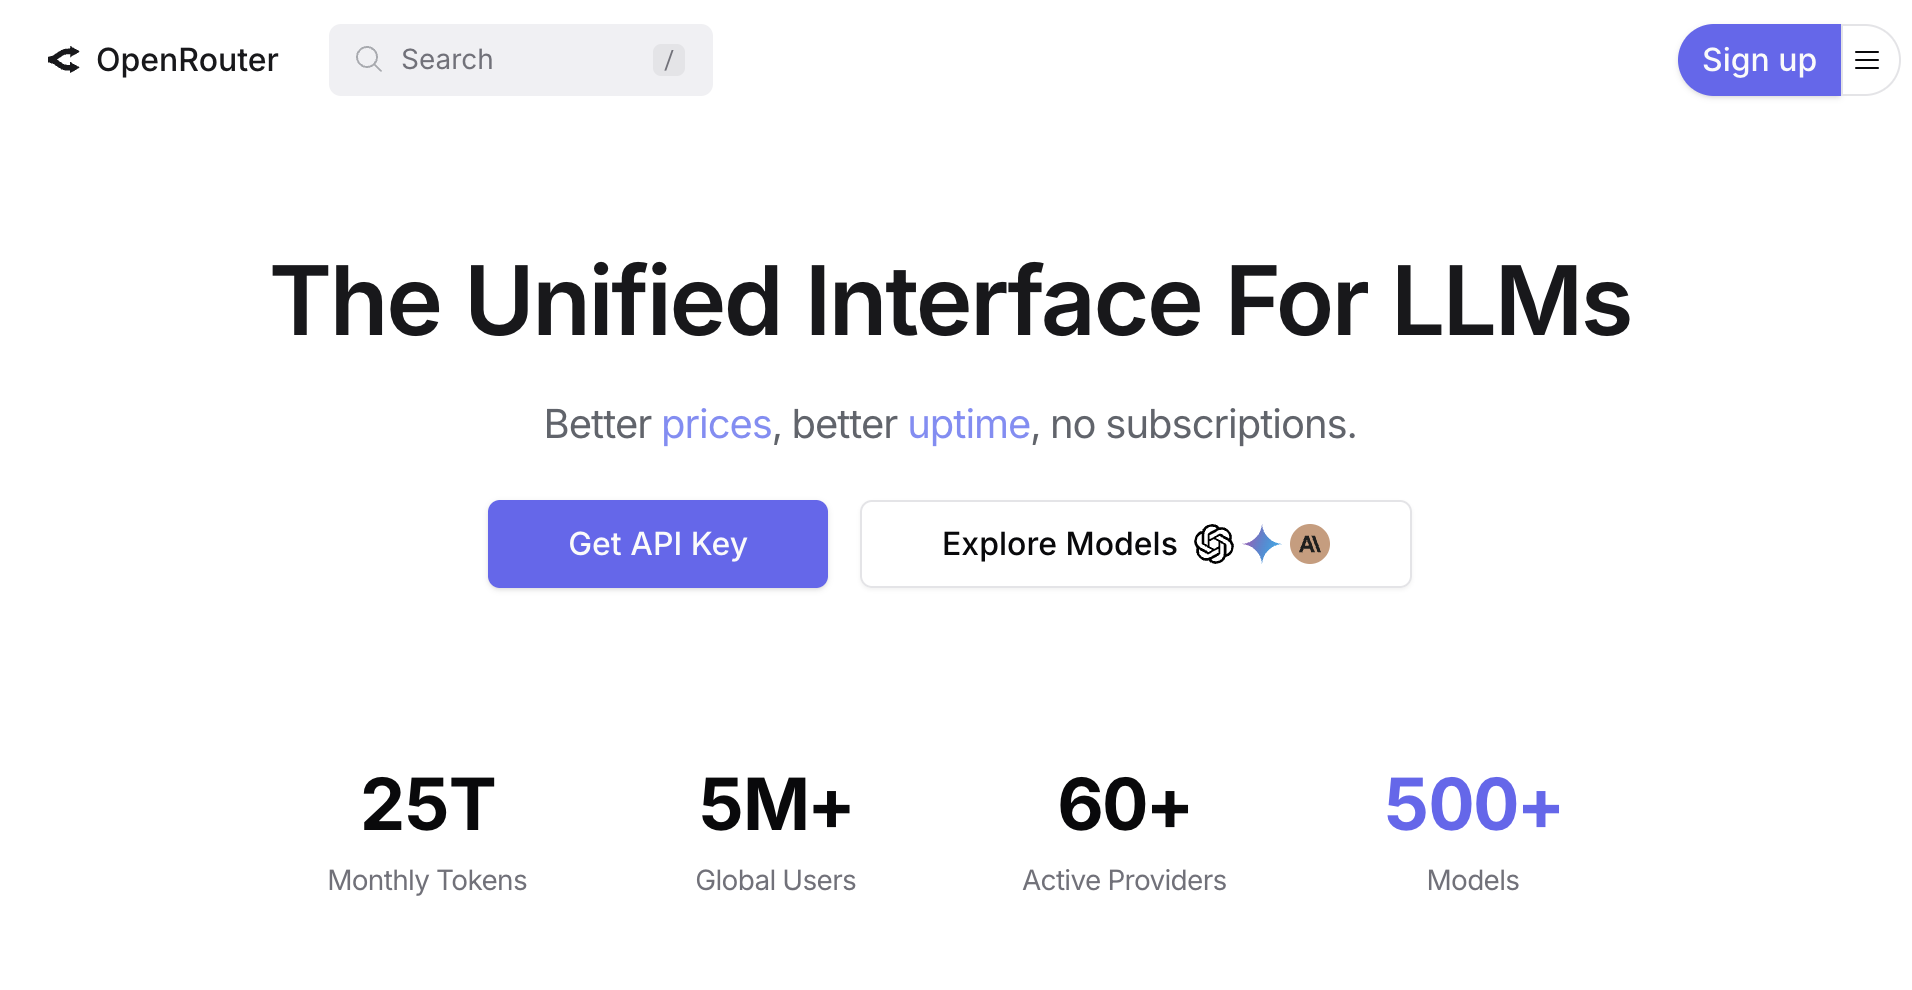Viewport: 1912px width, 990px height.
Task: Click the 5M+ Global Users figure
Action: pos(775,805)
